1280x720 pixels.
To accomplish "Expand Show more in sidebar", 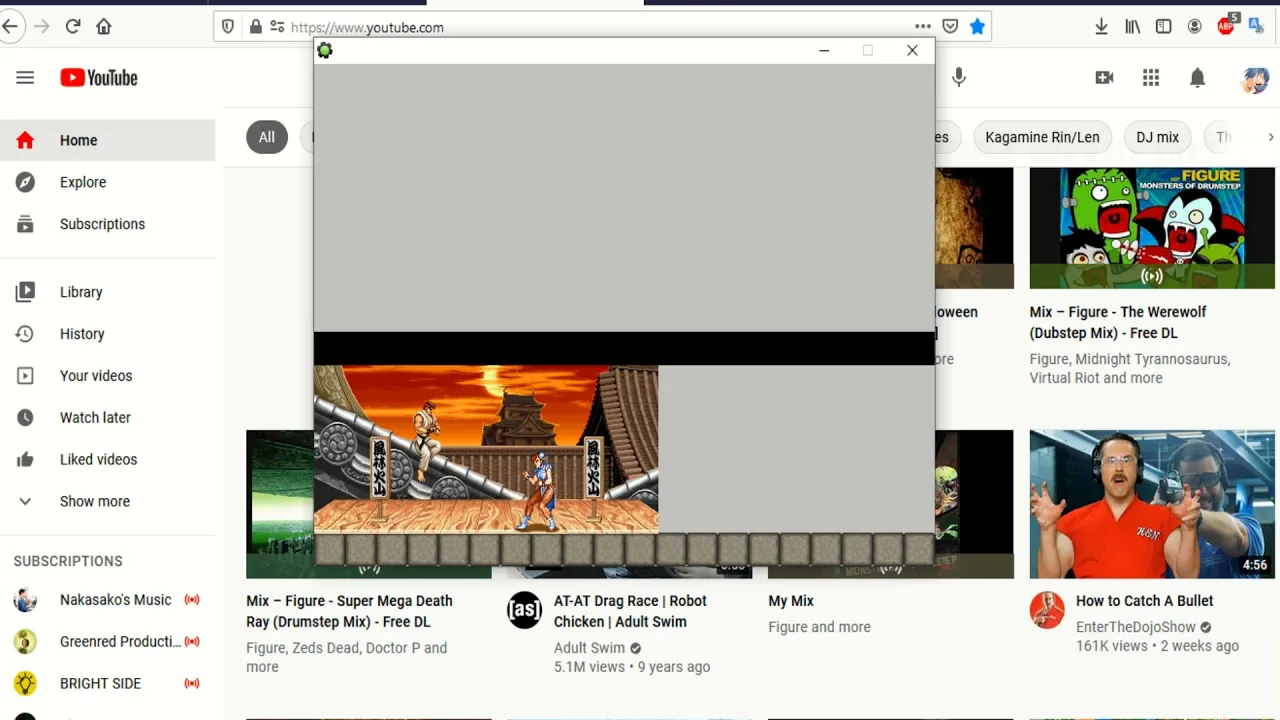I will click(x=107, y=502).
